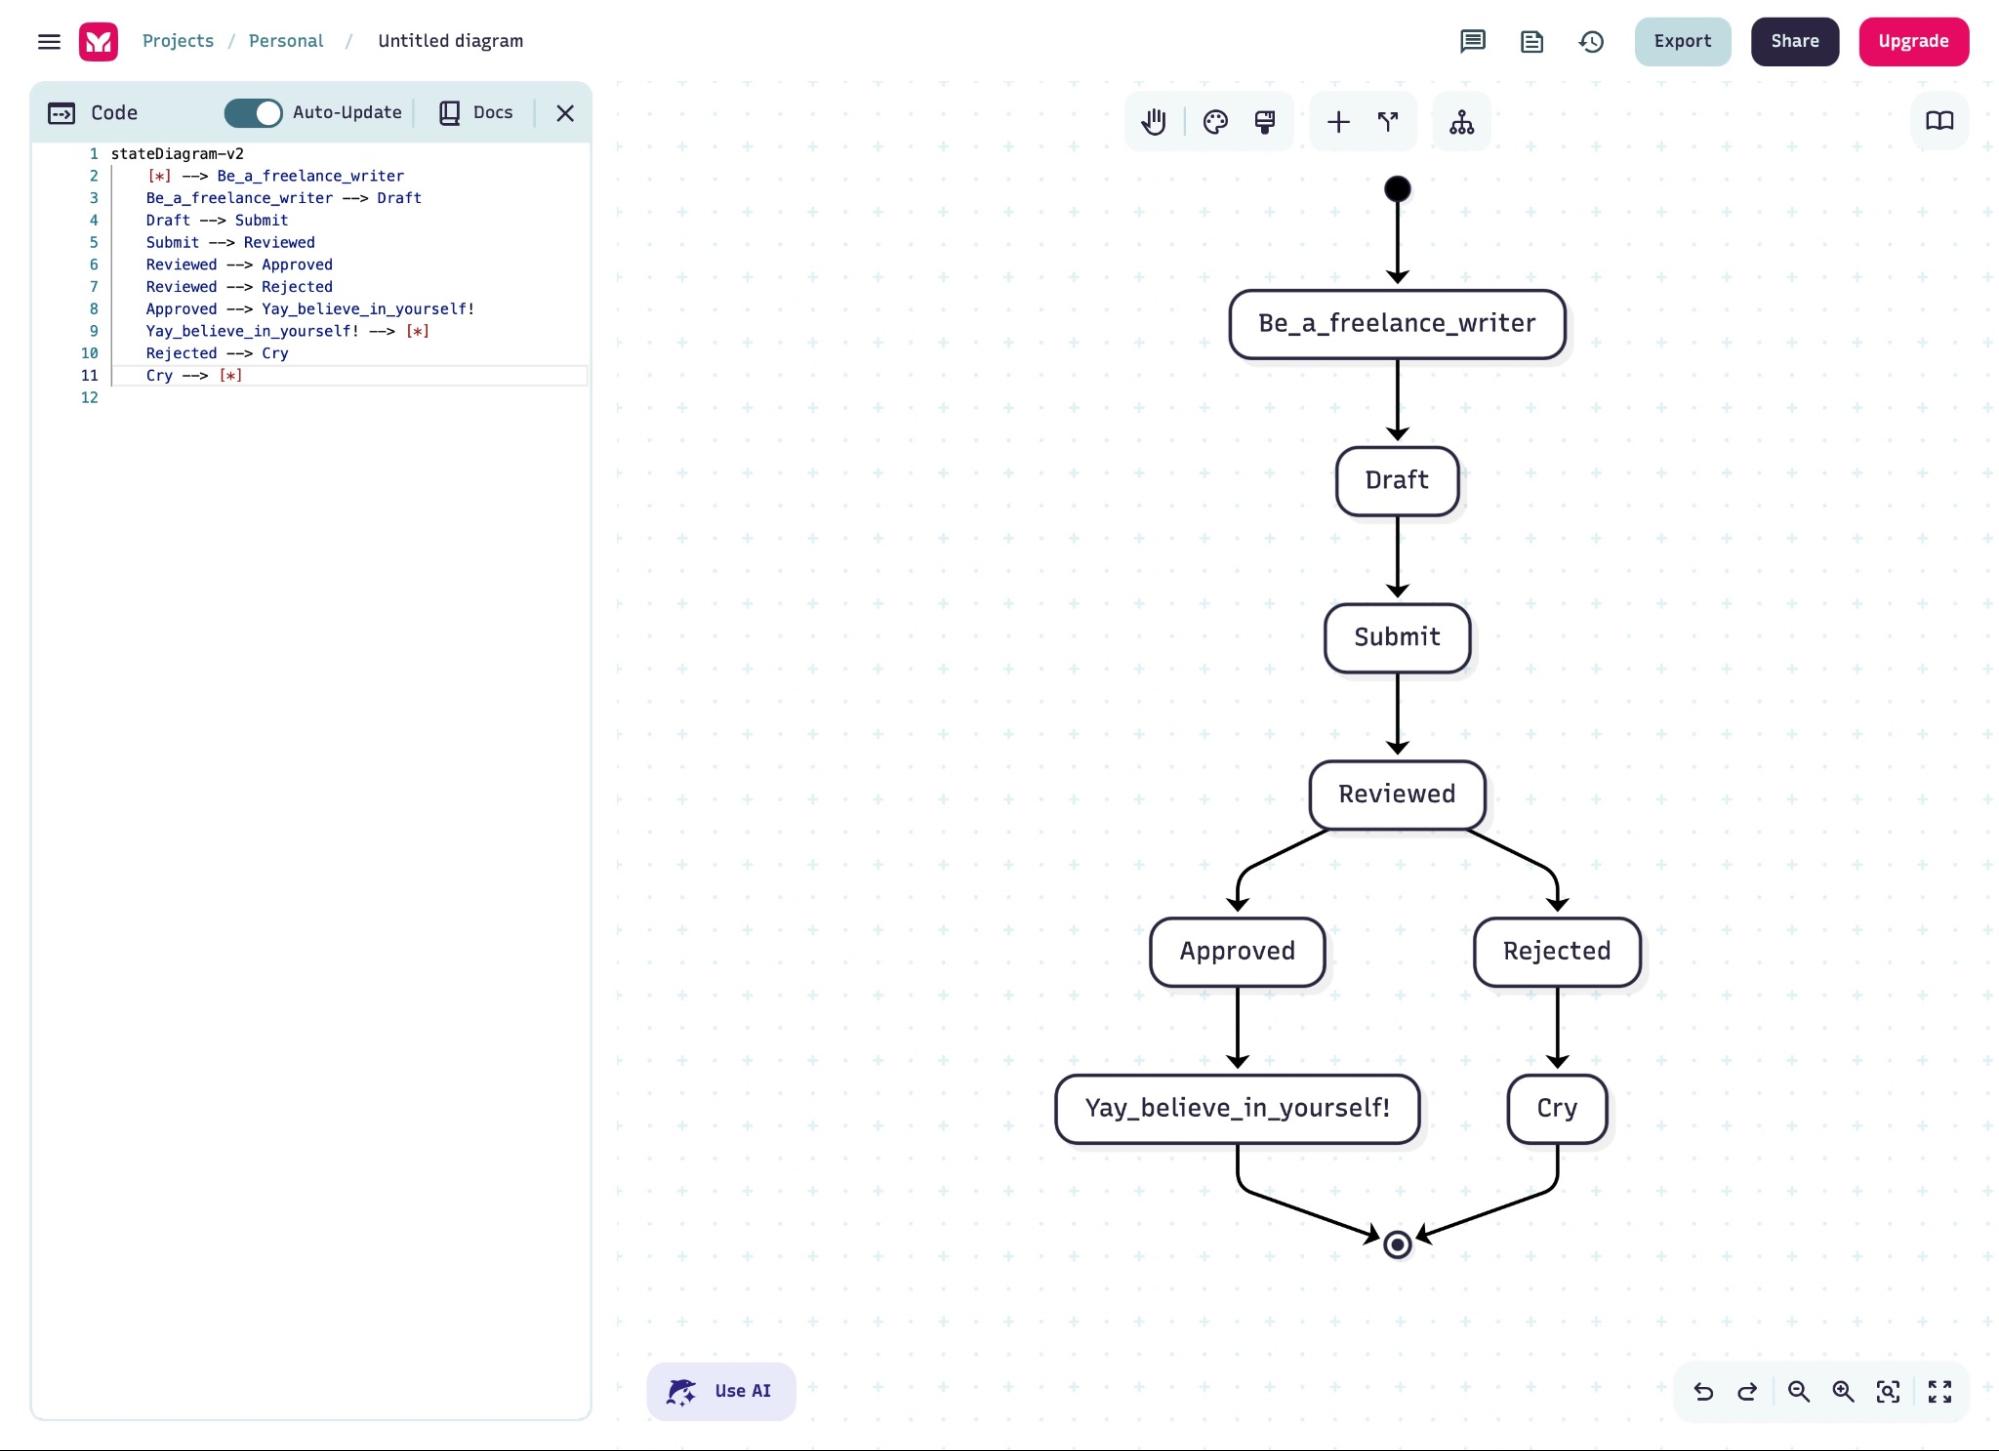1999x1451 pixels.
Task: Select the pan hand tool
Action: [x=1152, y=122]
